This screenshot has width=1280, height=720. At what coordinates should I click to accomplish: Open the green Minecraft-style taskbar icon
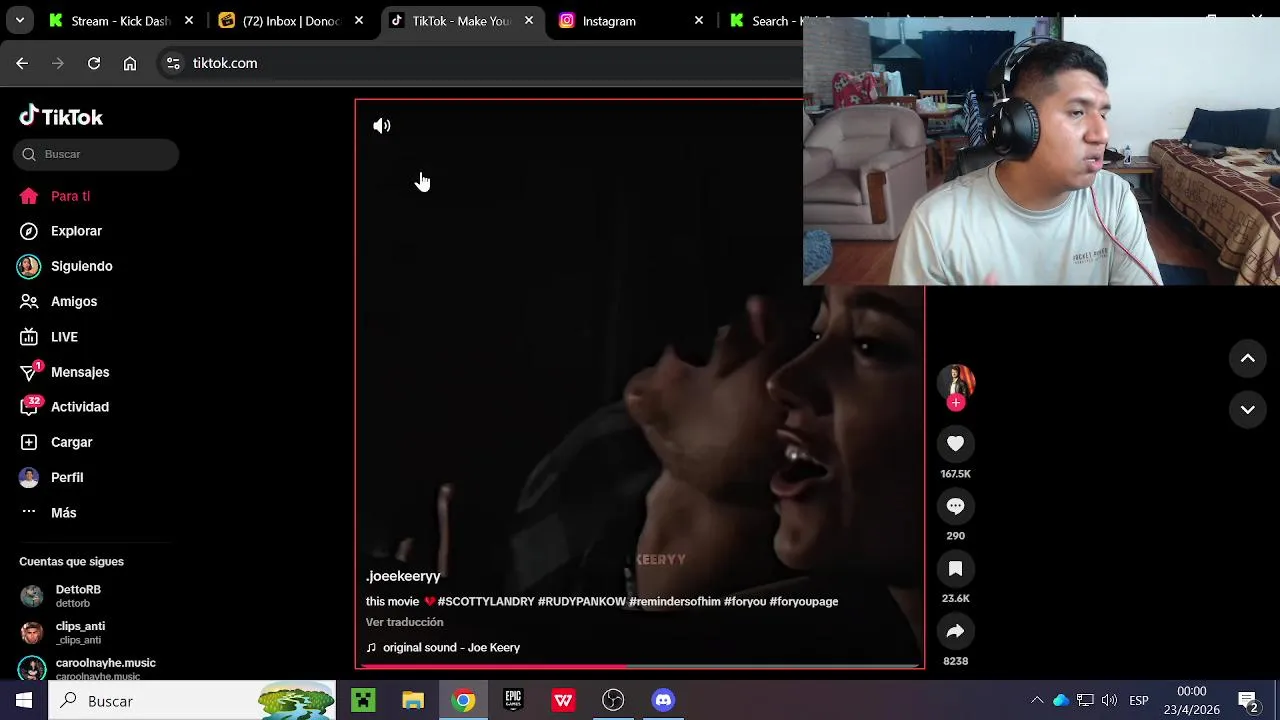(363, 700)
